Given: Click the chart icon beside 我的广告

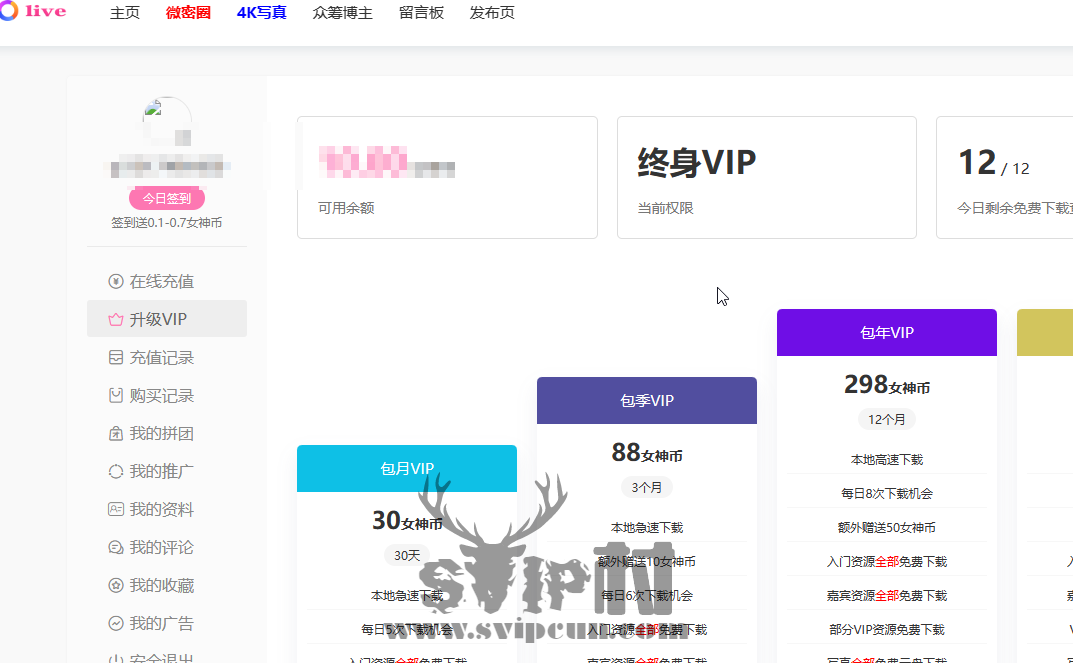Looking at the screenshot, I should pos(116,623).
